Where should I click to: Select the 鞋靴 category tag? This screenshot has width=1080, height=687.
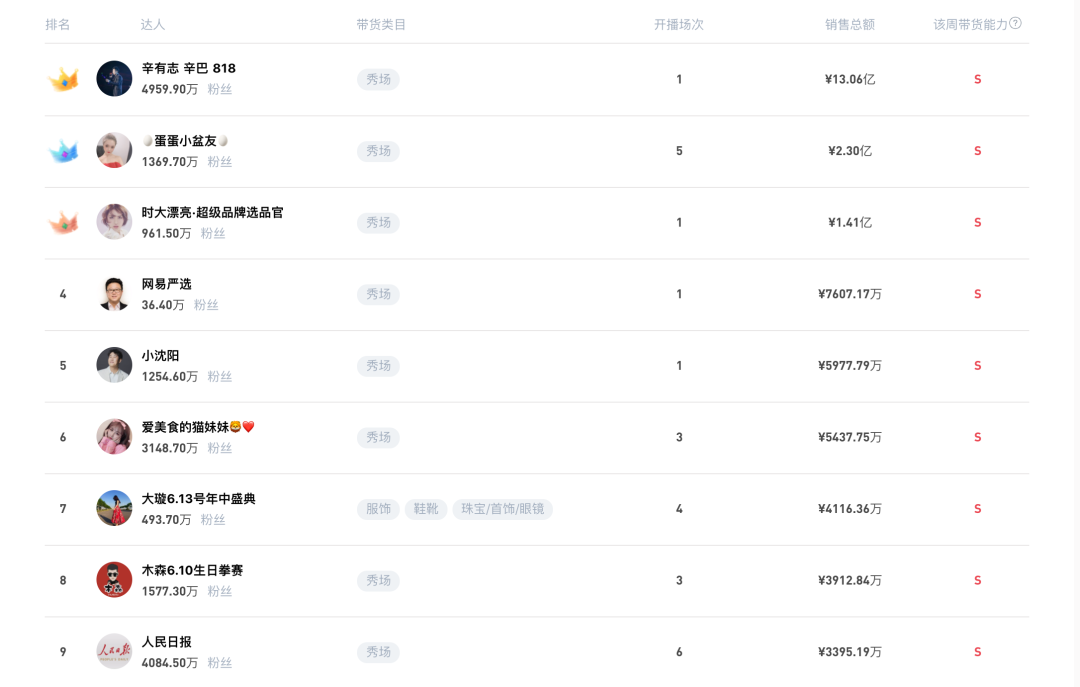[426, 509]
